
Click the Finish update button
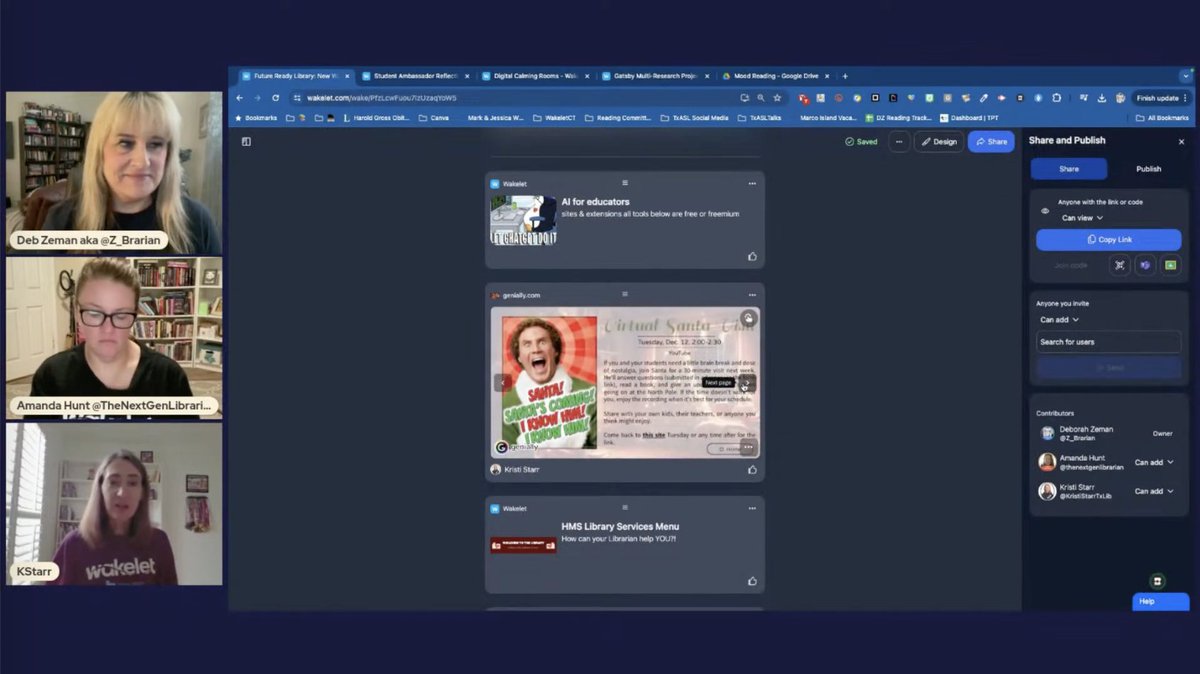click(1162, 98)
